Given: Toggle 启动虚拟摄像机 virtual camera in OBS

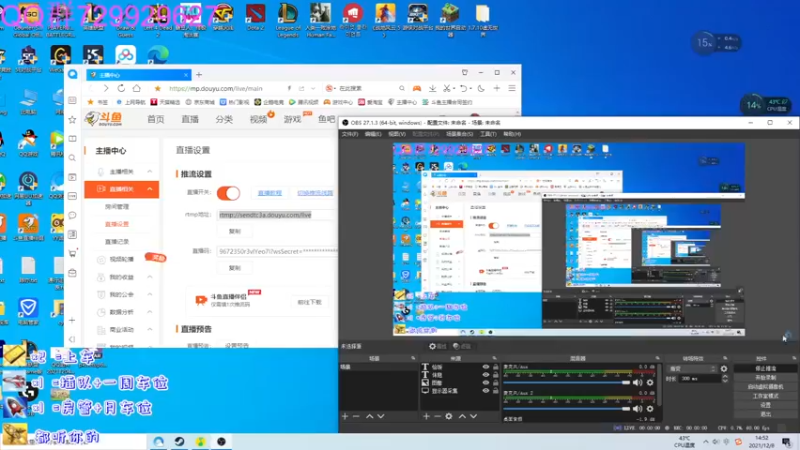Looking at the screenshot, I should [x=765, y=387].
